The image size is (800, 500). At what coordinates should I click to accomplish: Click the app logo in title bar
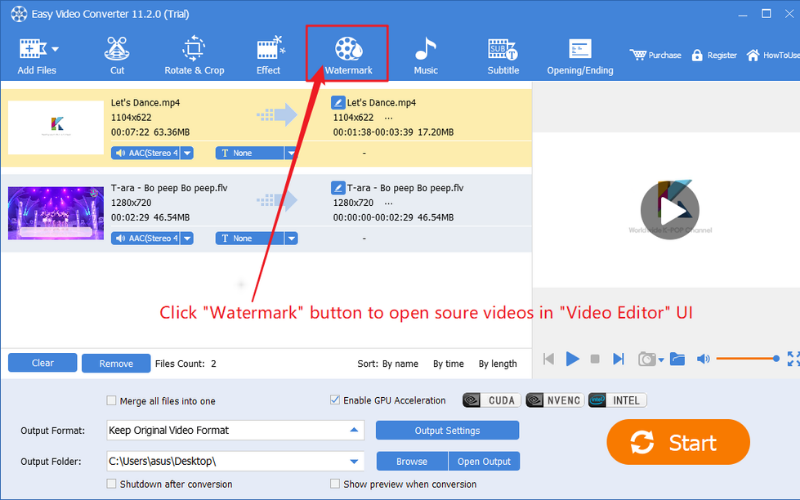[19, 14]
